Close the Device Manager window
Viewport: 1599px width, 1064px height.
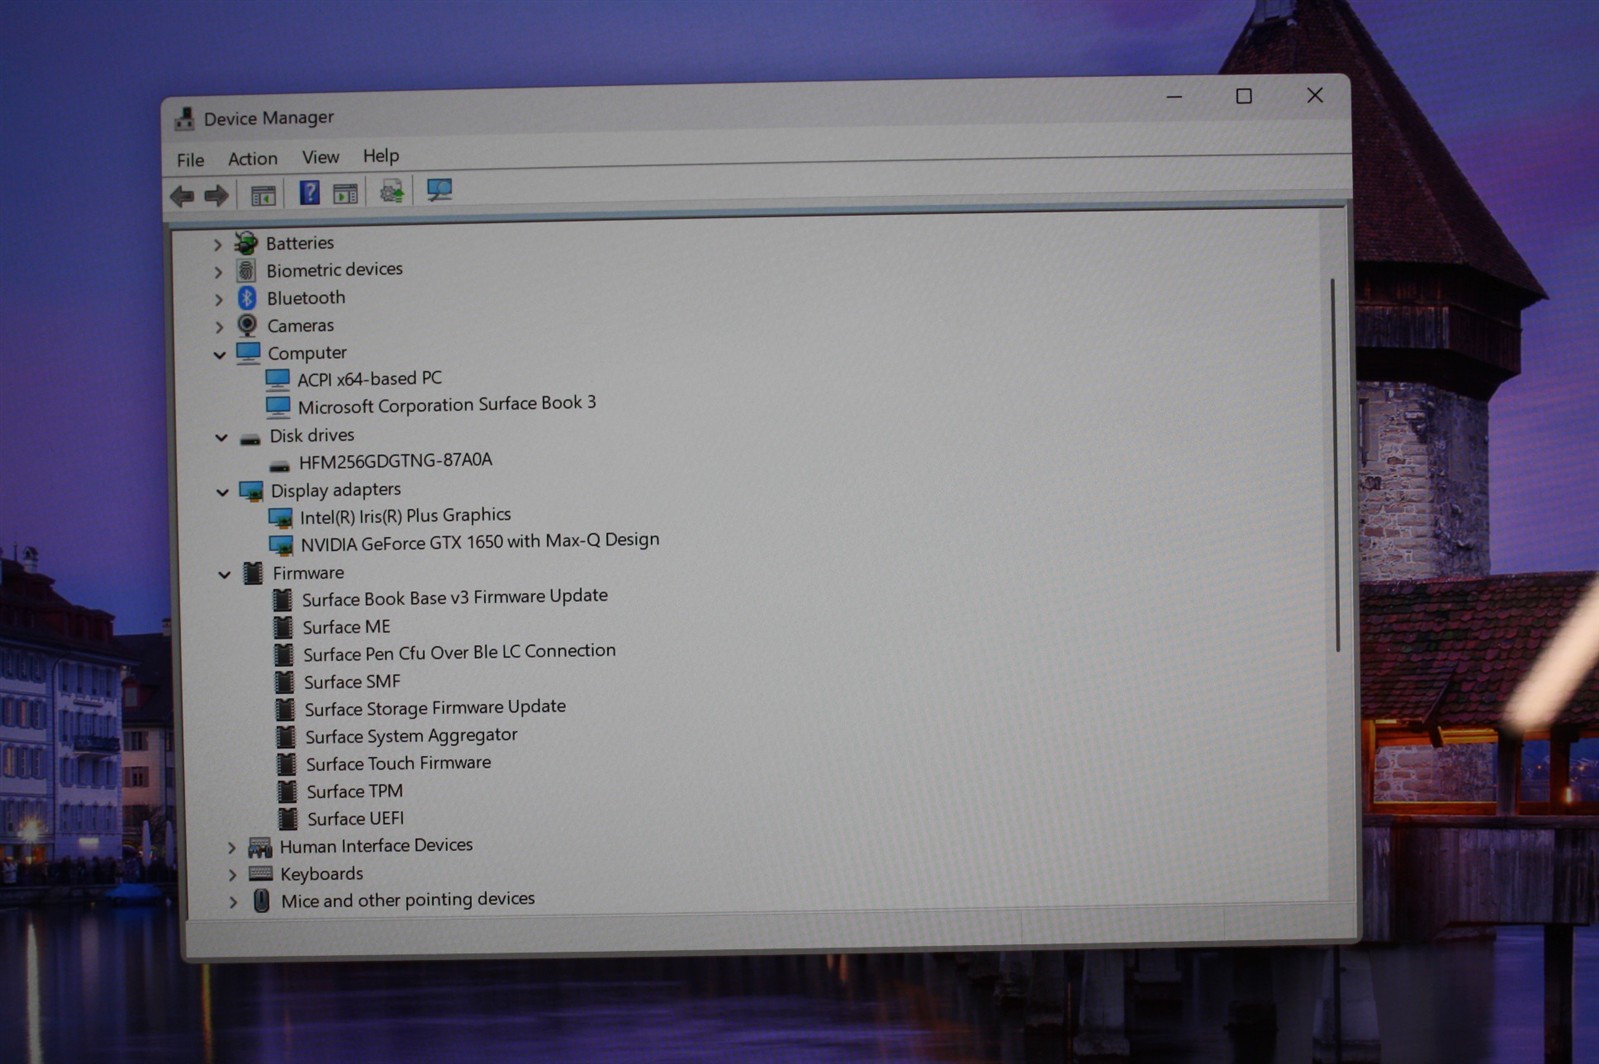pyautogui.click(x=1315, y=95)
